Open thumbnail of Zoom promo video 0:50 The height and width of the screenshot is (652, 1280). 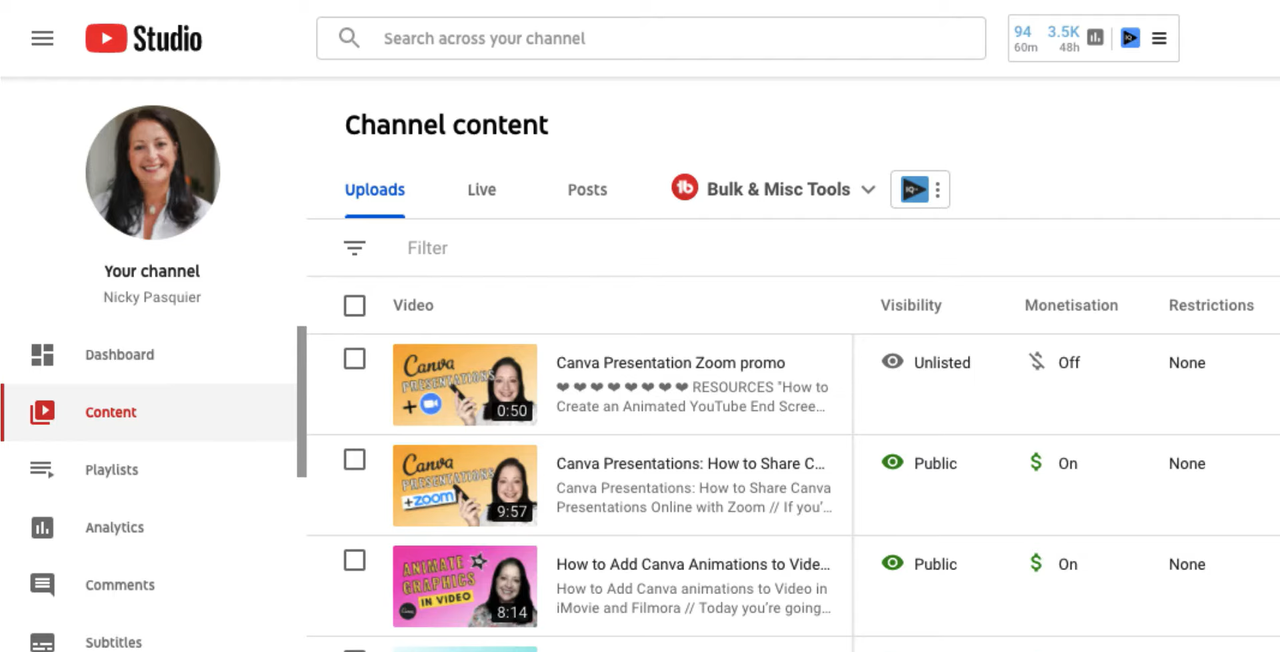pyautogui.click(x=464, y=385)
